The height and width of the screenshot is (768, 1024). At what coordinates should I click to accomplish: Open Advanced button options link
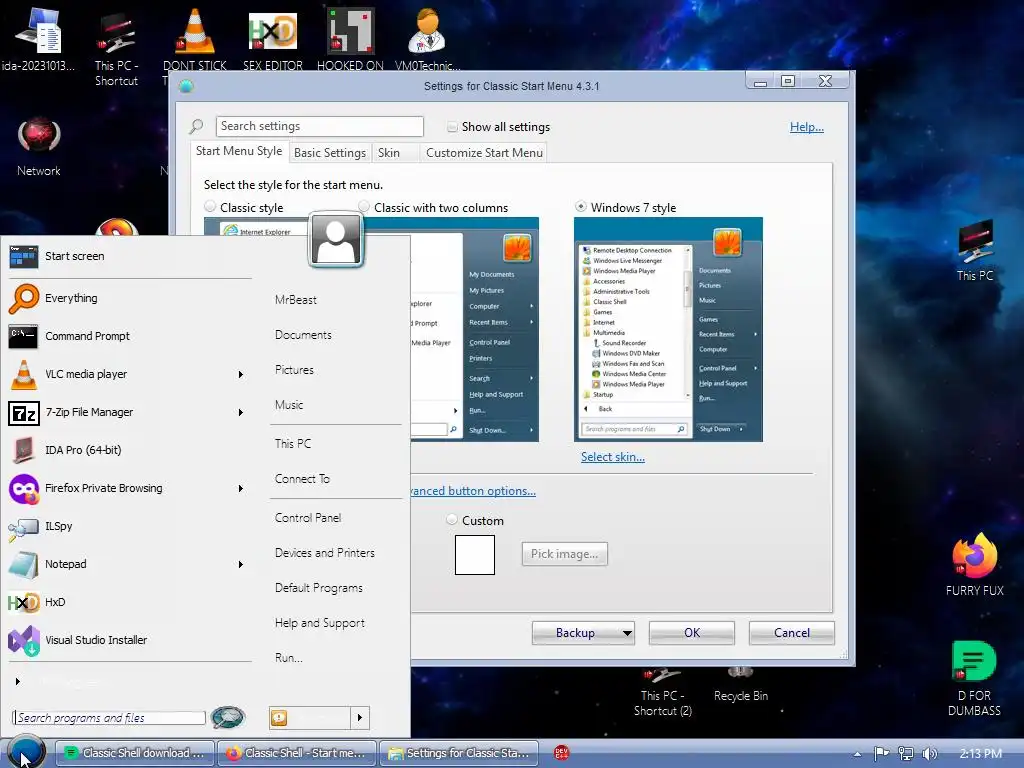[x=473, y=491]
